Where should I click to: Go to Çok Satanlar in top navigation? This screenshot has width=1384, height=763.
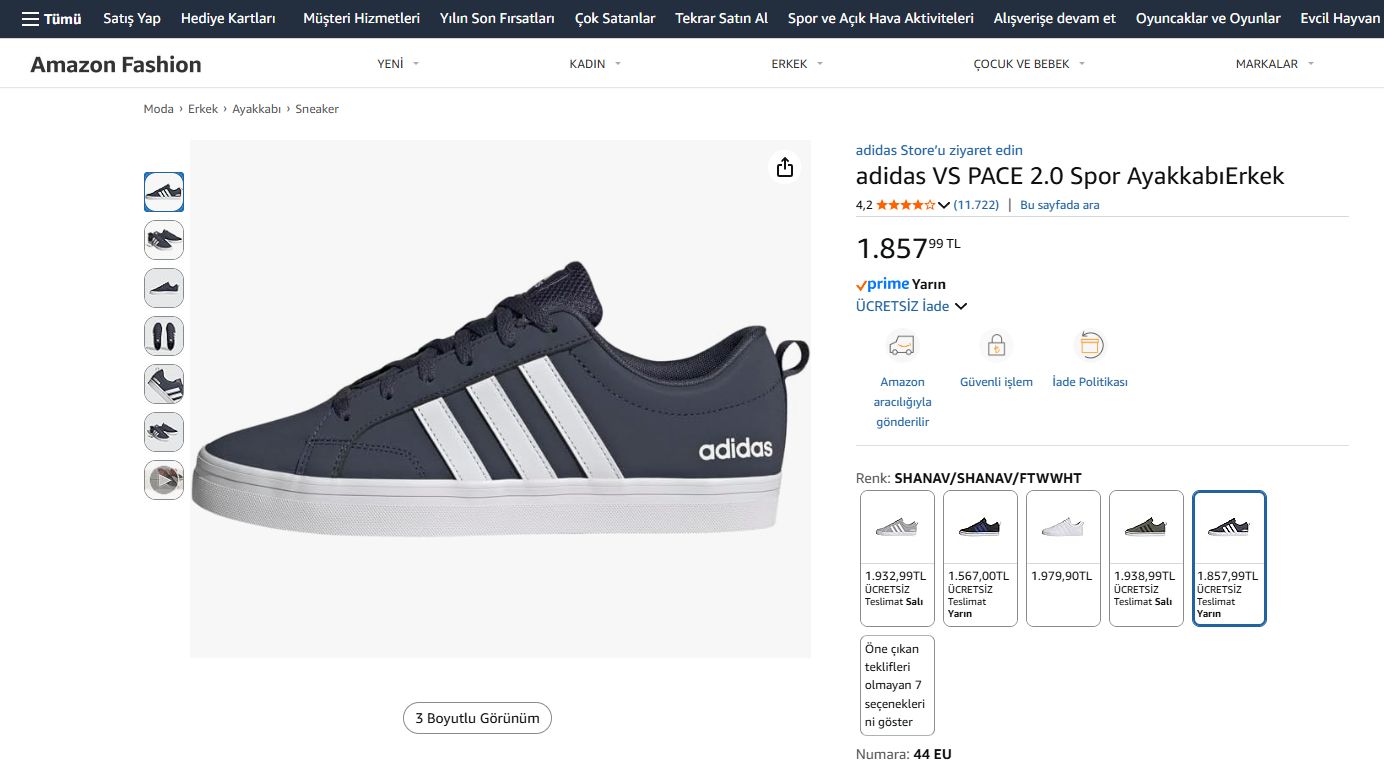pyautogui.click(x=615, y=19)
